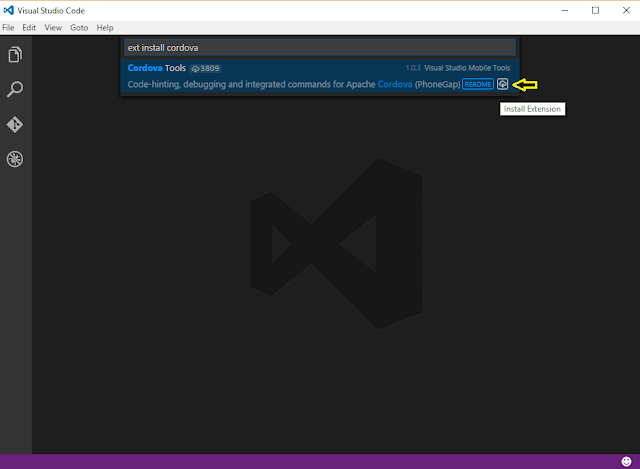Open the File menu
Image resolution: width=640 pixels, height=469 pixels.
pyautogui.click(x=8, y=28)
